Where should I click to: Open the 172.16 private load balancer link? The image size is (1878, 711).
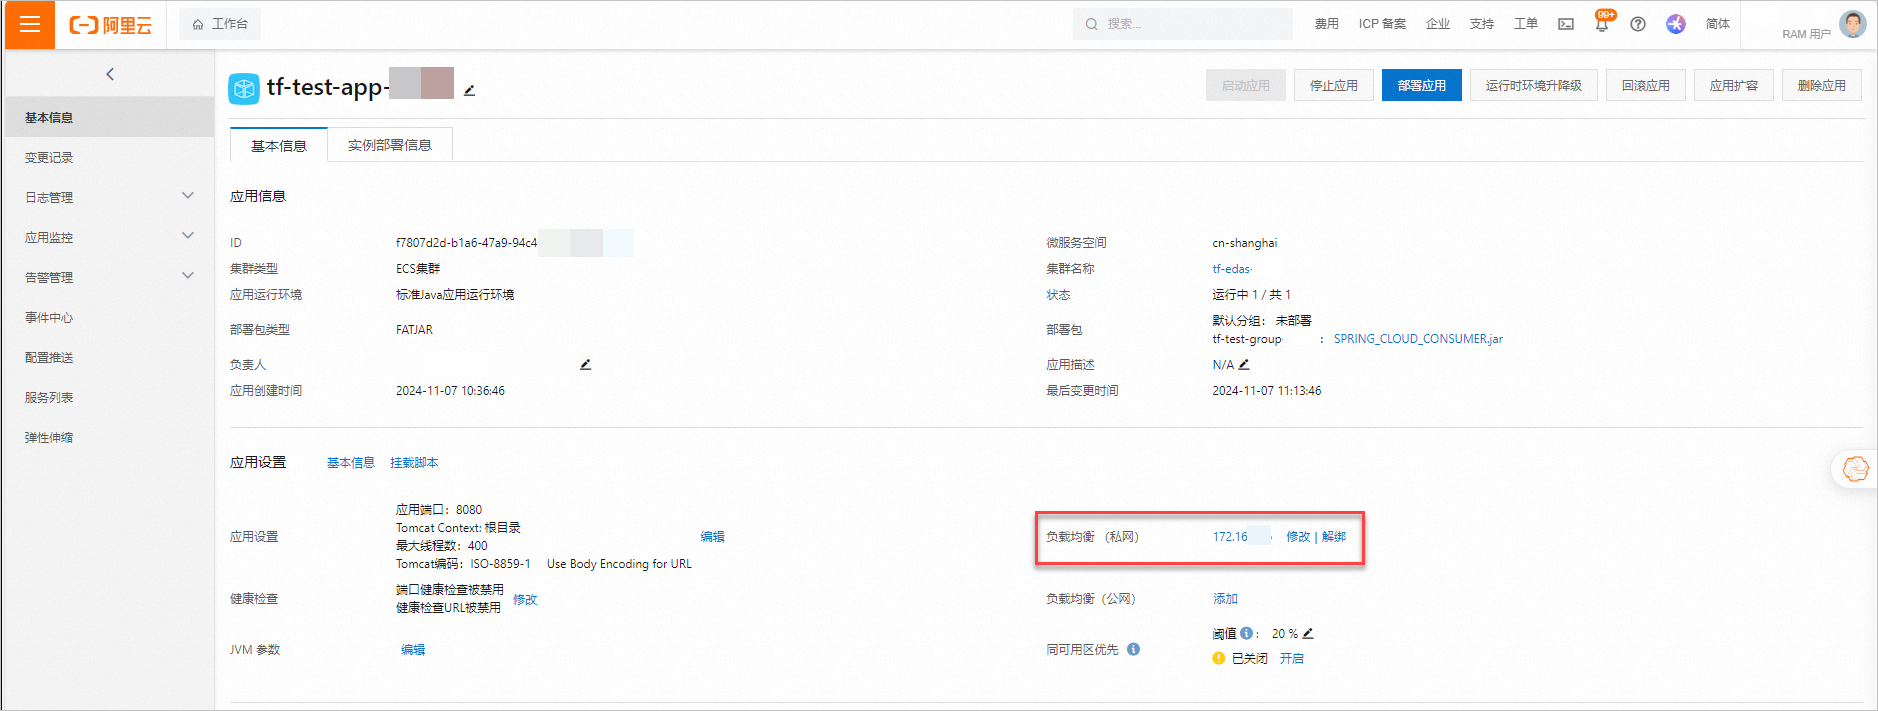(x=1230, y=537)
